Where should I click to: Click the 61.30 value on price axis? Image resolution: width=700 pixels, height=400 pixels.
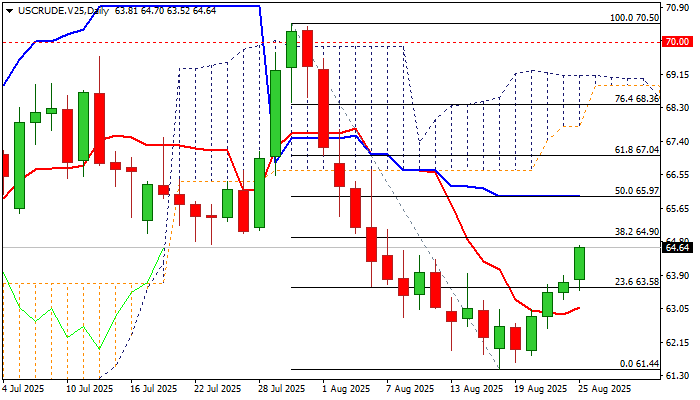coord(678,376)
